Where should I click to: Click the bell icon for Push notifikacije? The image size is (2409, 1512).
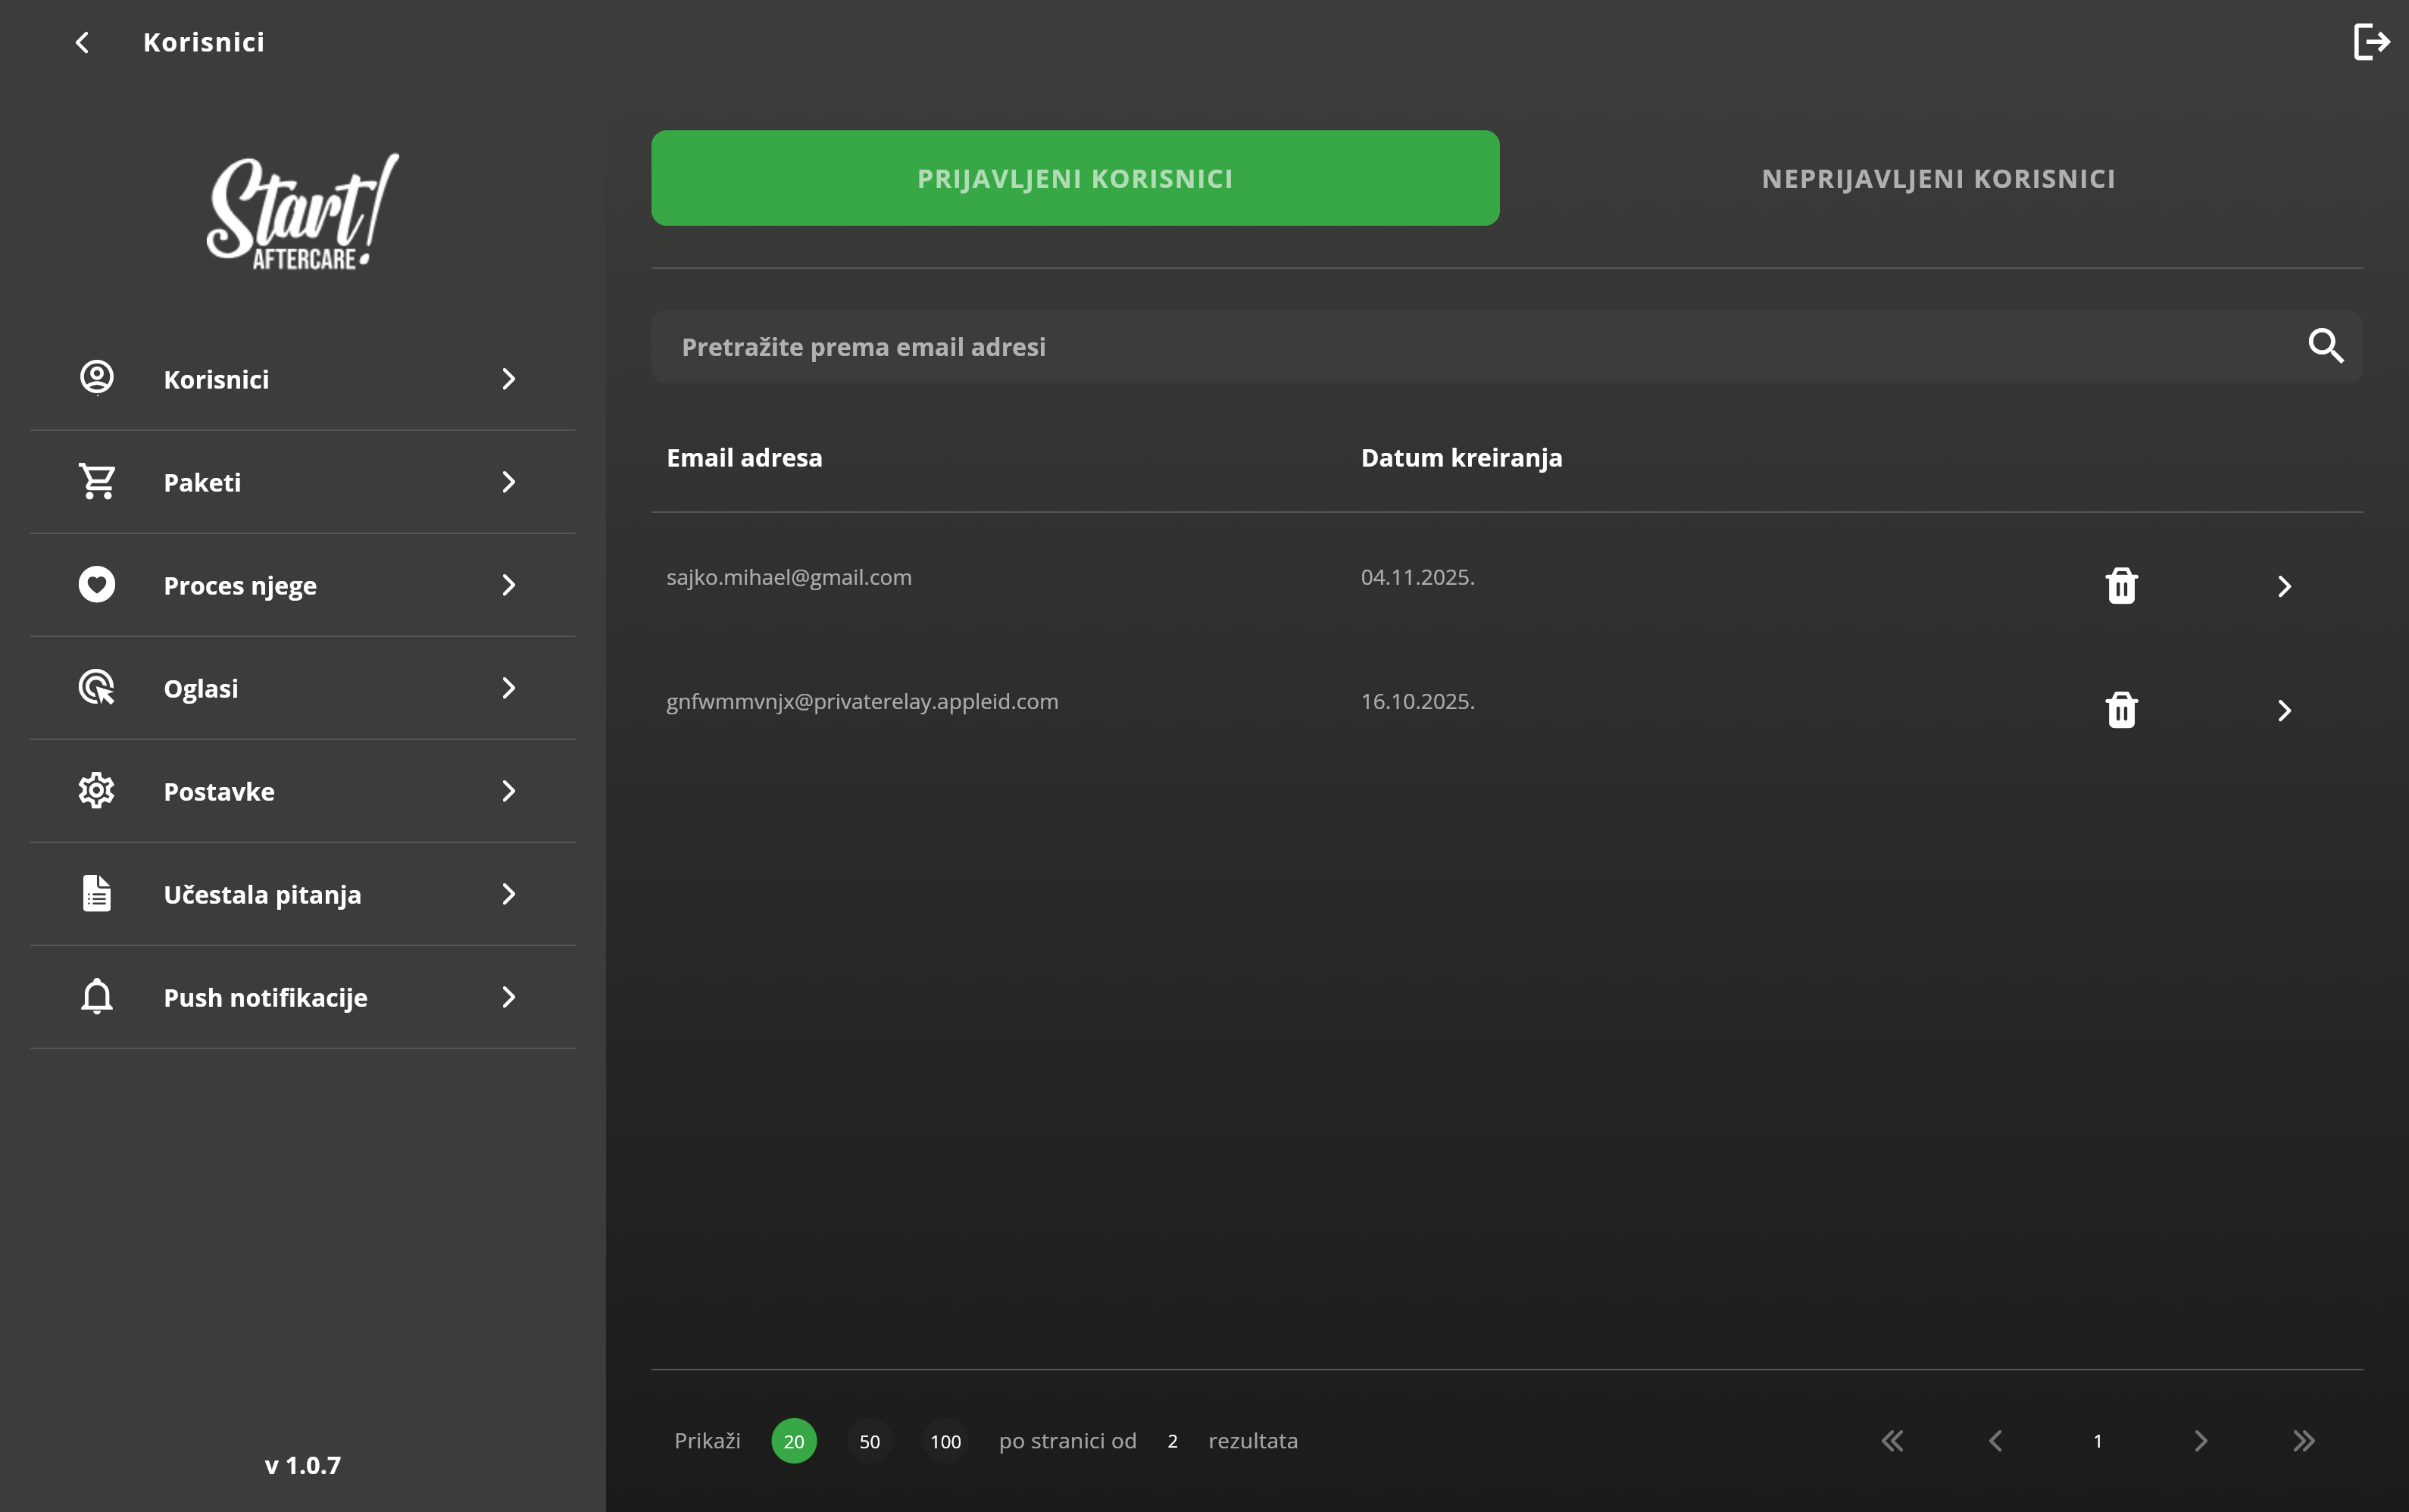97,997
